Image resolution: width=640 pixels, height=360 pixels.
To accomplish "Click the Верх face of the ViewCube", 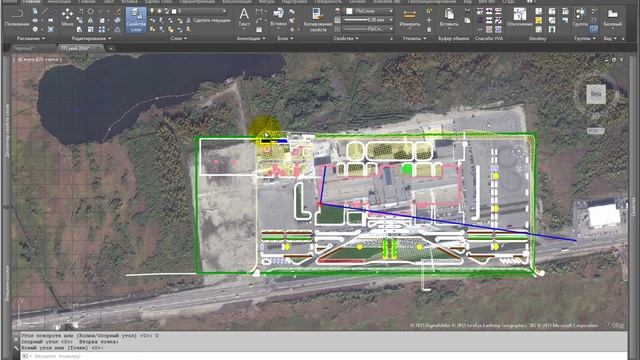I will (596, 94).
